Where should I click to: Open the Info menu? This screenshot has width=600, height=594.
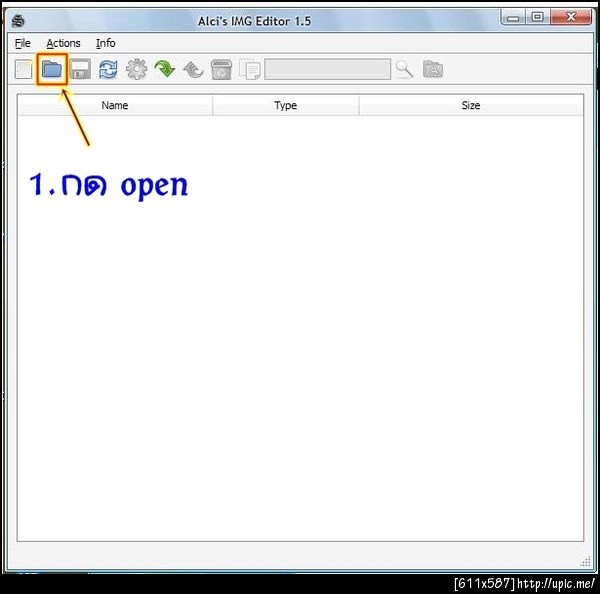tap(106, 43)
